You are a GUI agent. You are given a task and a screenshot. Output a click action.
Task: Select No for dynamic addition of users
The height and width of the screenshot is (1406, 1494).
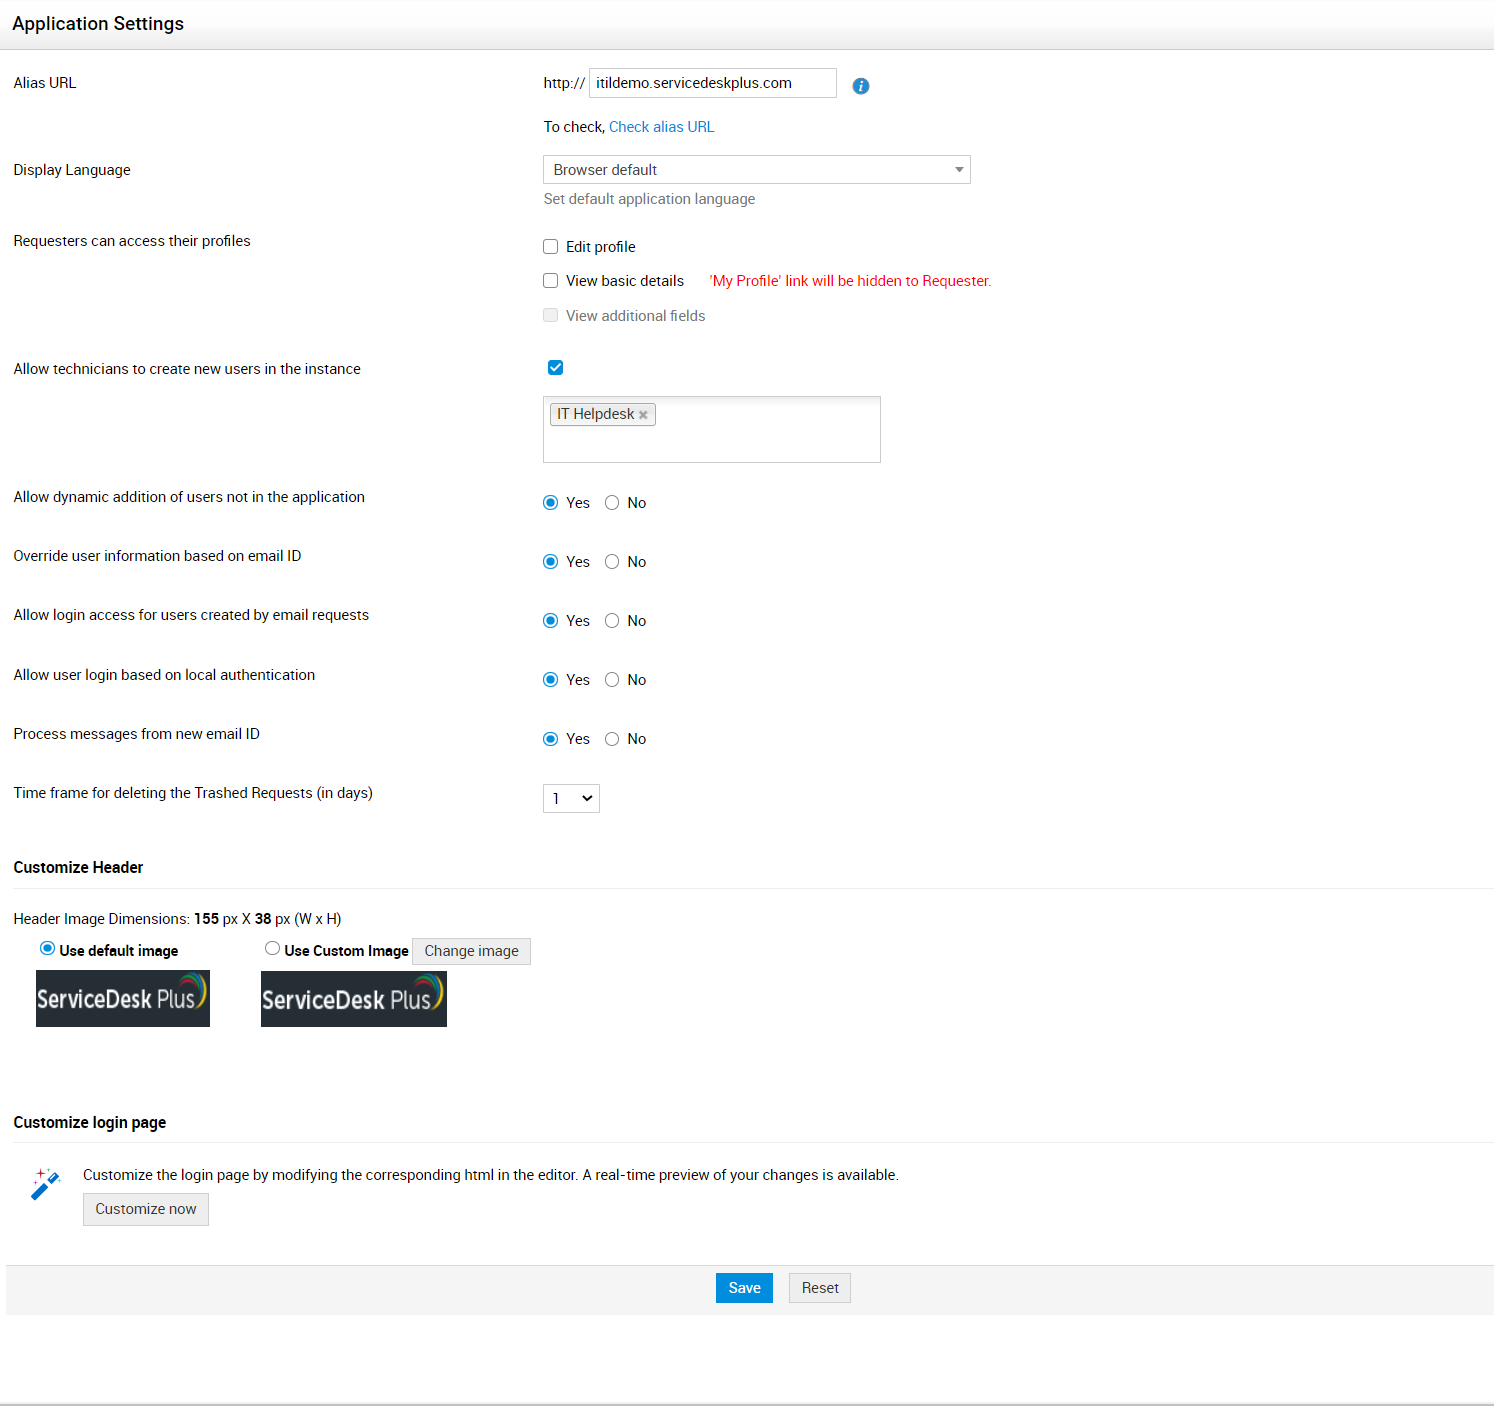tap(612, 503)
